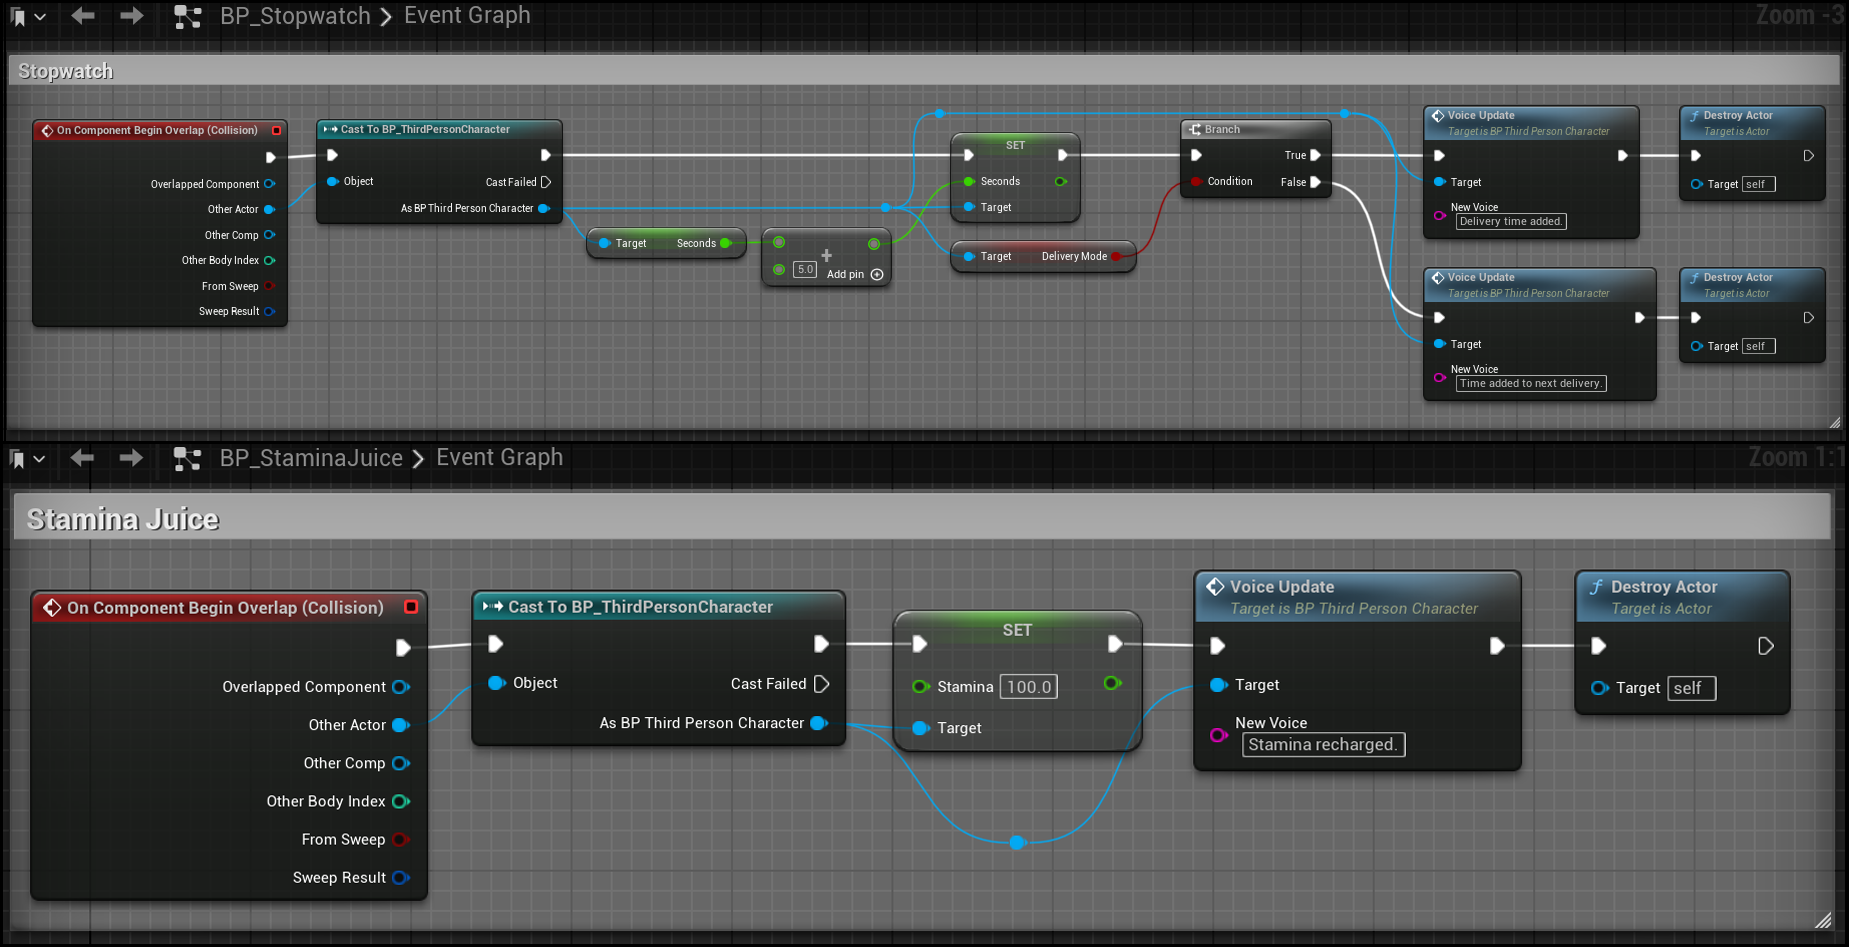
Task: Click the Stamina value field showing 100.0
Action: (1028, 687)
